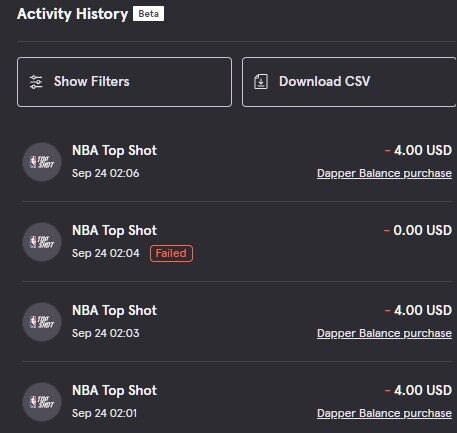Click the 0.00 USD failed amount
Image resolution: width=457 pixels, height=433 pixels.
point(418,230)
